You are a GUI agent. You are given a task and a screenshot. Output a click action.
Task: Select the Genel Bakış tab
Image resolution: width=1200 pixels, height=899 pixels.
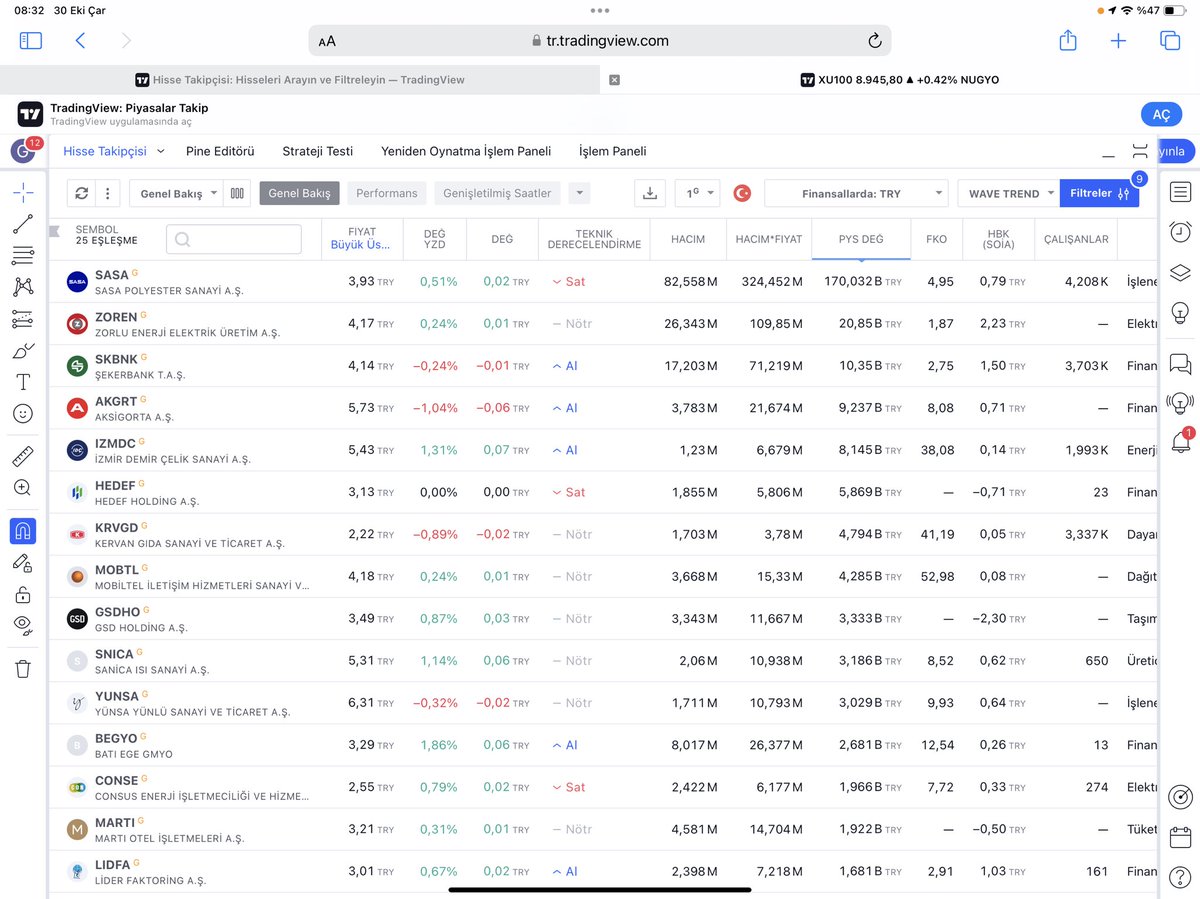pyautogui.click(x=299, y=193)
